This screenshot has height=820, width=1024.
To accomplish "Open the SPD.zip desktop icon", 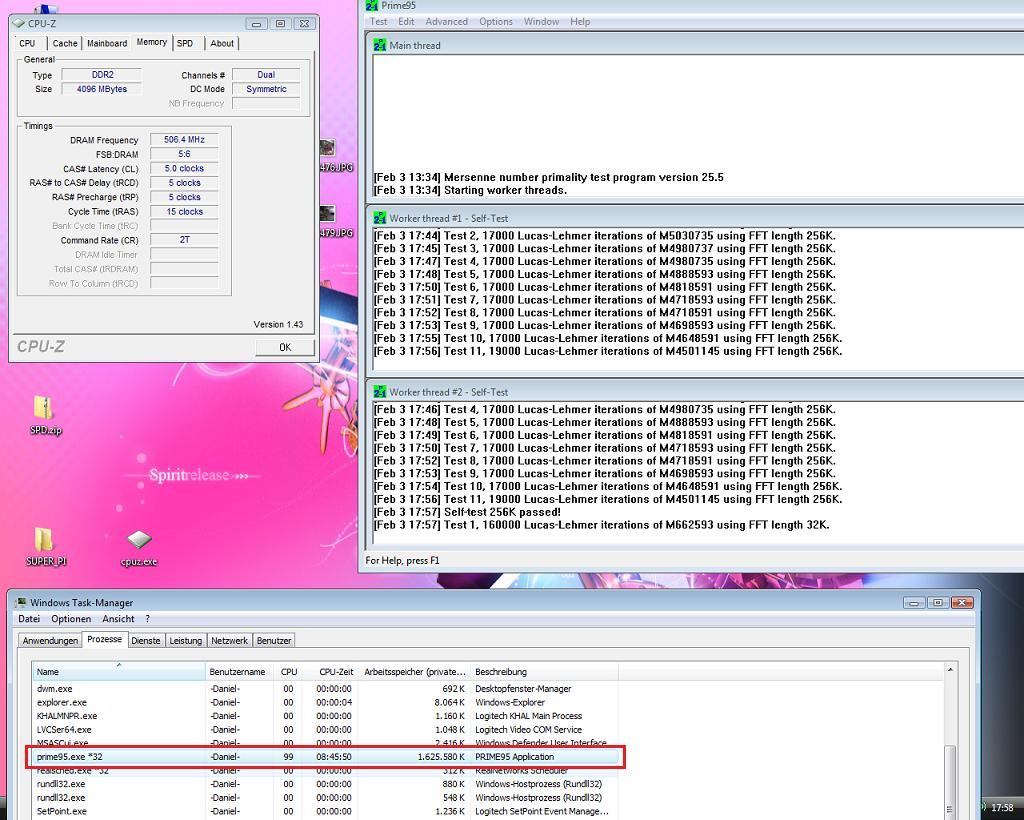I will coord(44,414).
